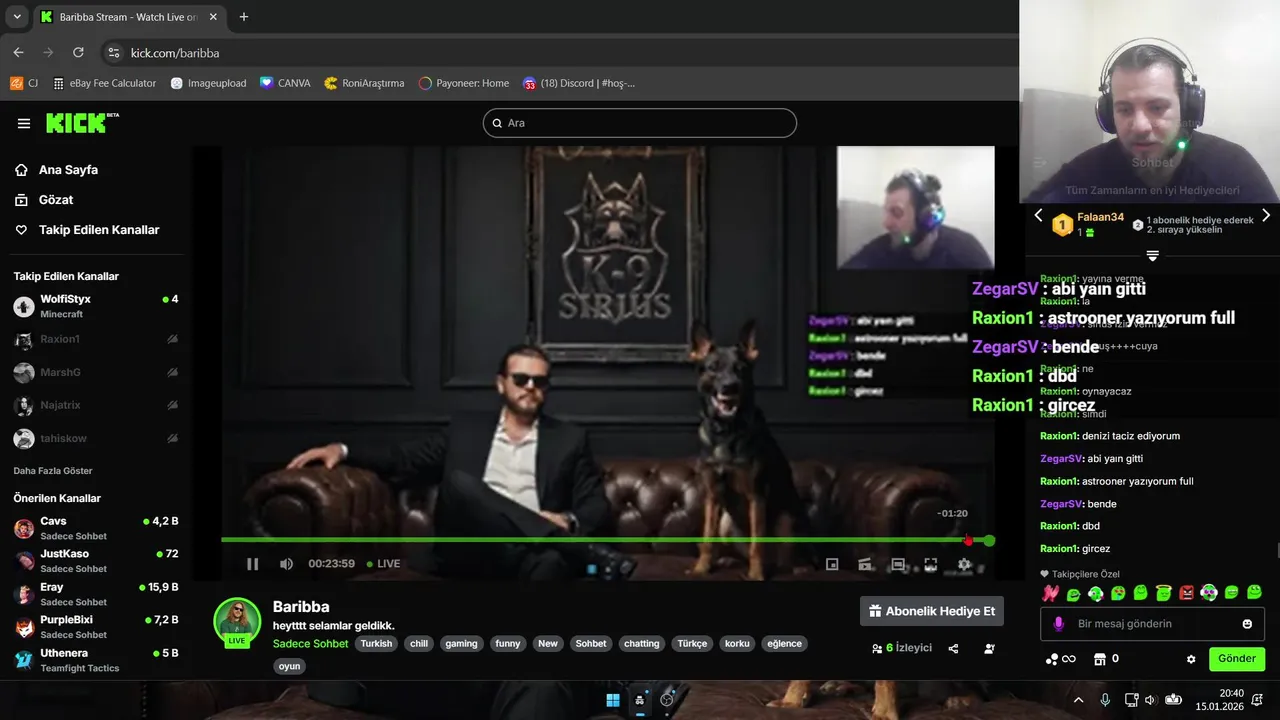Select the Turkish tag
The height and width of the screenshot is (720, 1280).
pos(377,644)
